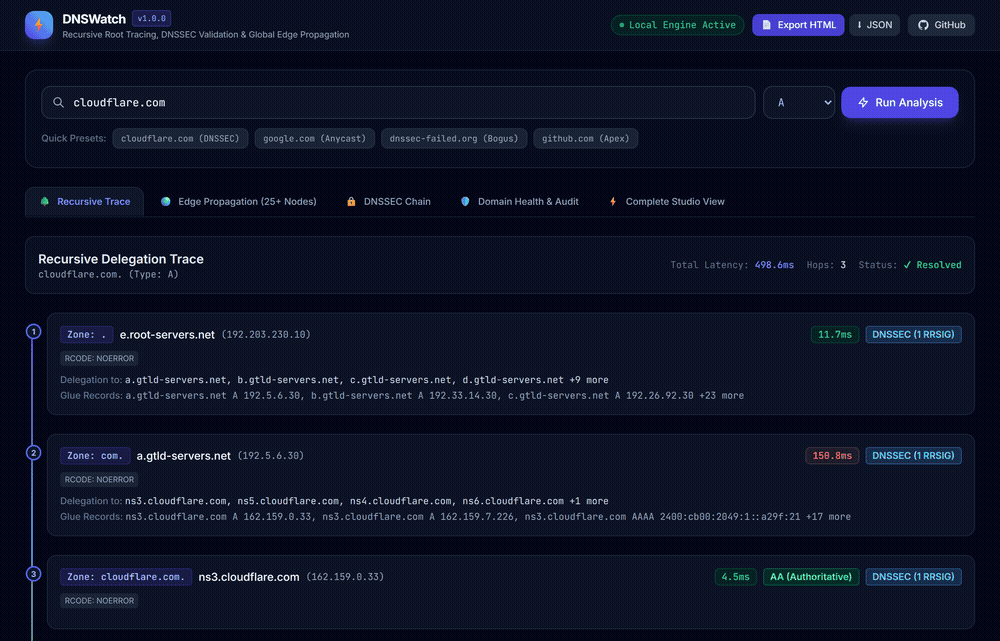This screenshot has width=1000, height=641.
Task: Open Domain Health & Audit tab
Action: coord(519,202)
